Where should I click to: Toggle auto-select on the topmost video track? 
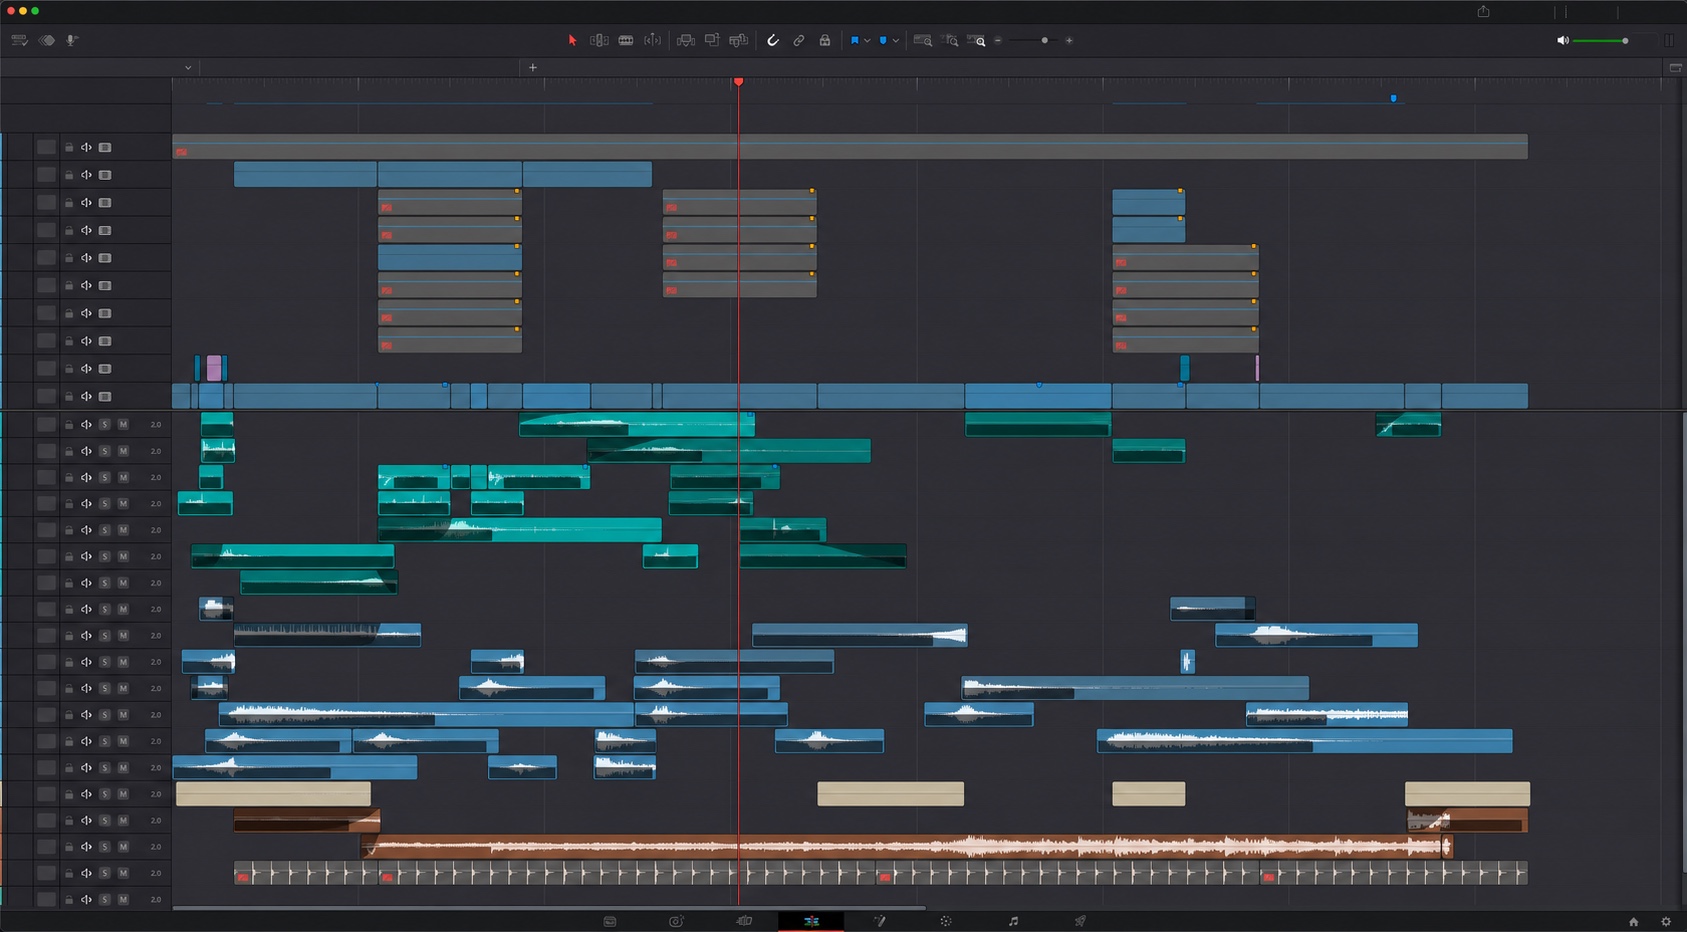tap(86, 147)
